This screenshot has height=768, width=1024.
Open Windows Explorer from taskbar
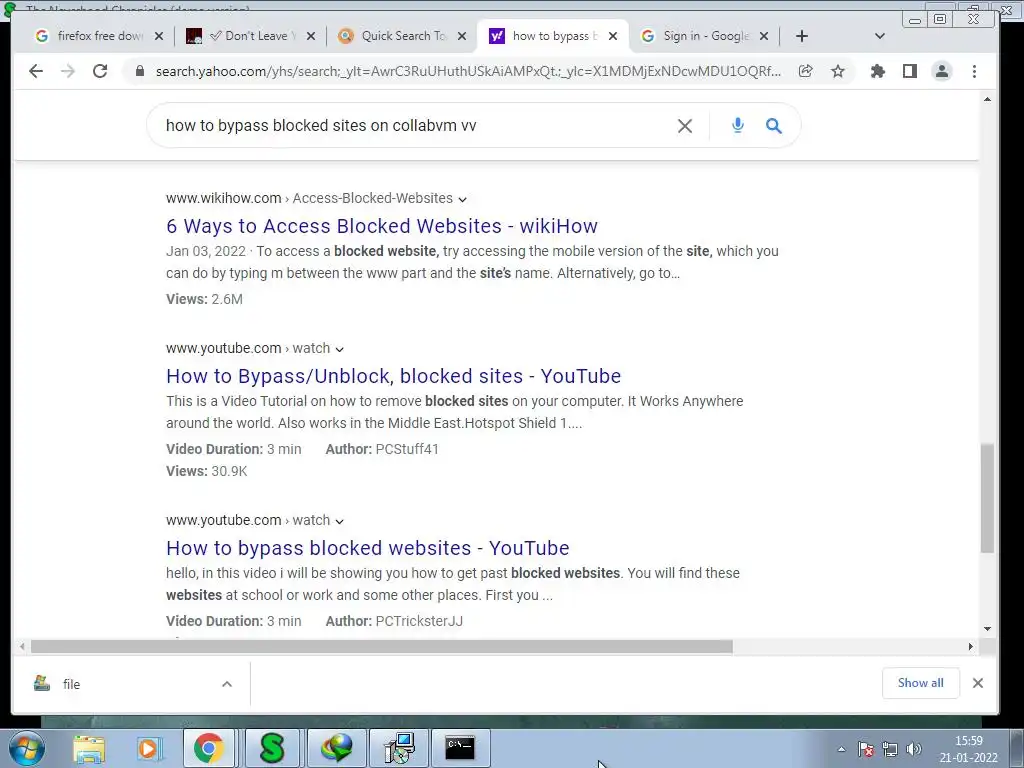(x=89, y=748)
